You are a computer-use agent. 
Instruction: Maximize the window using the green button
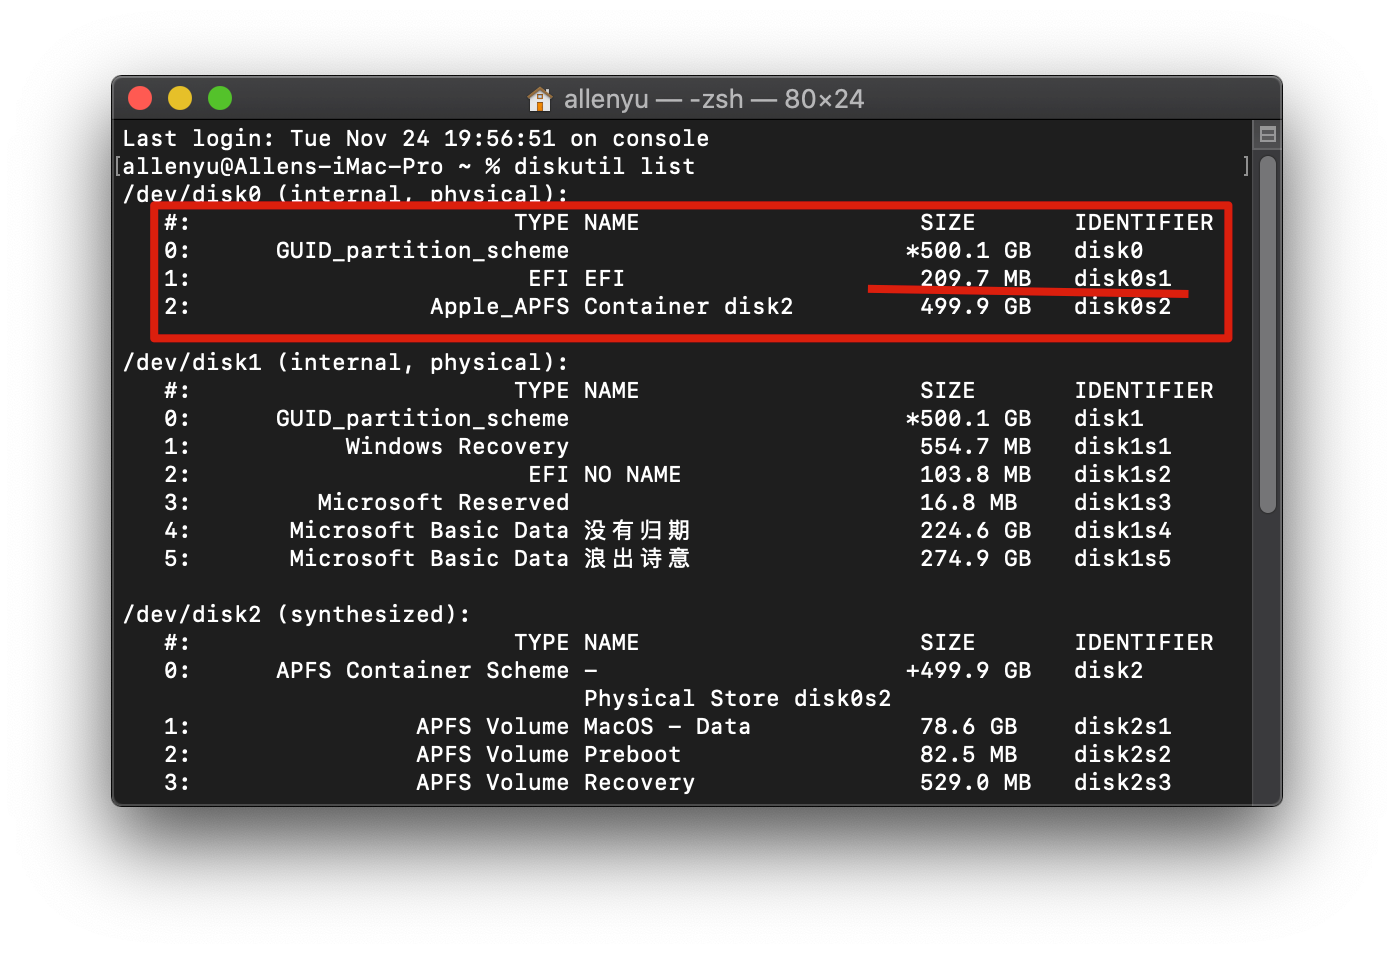point(220,98)
